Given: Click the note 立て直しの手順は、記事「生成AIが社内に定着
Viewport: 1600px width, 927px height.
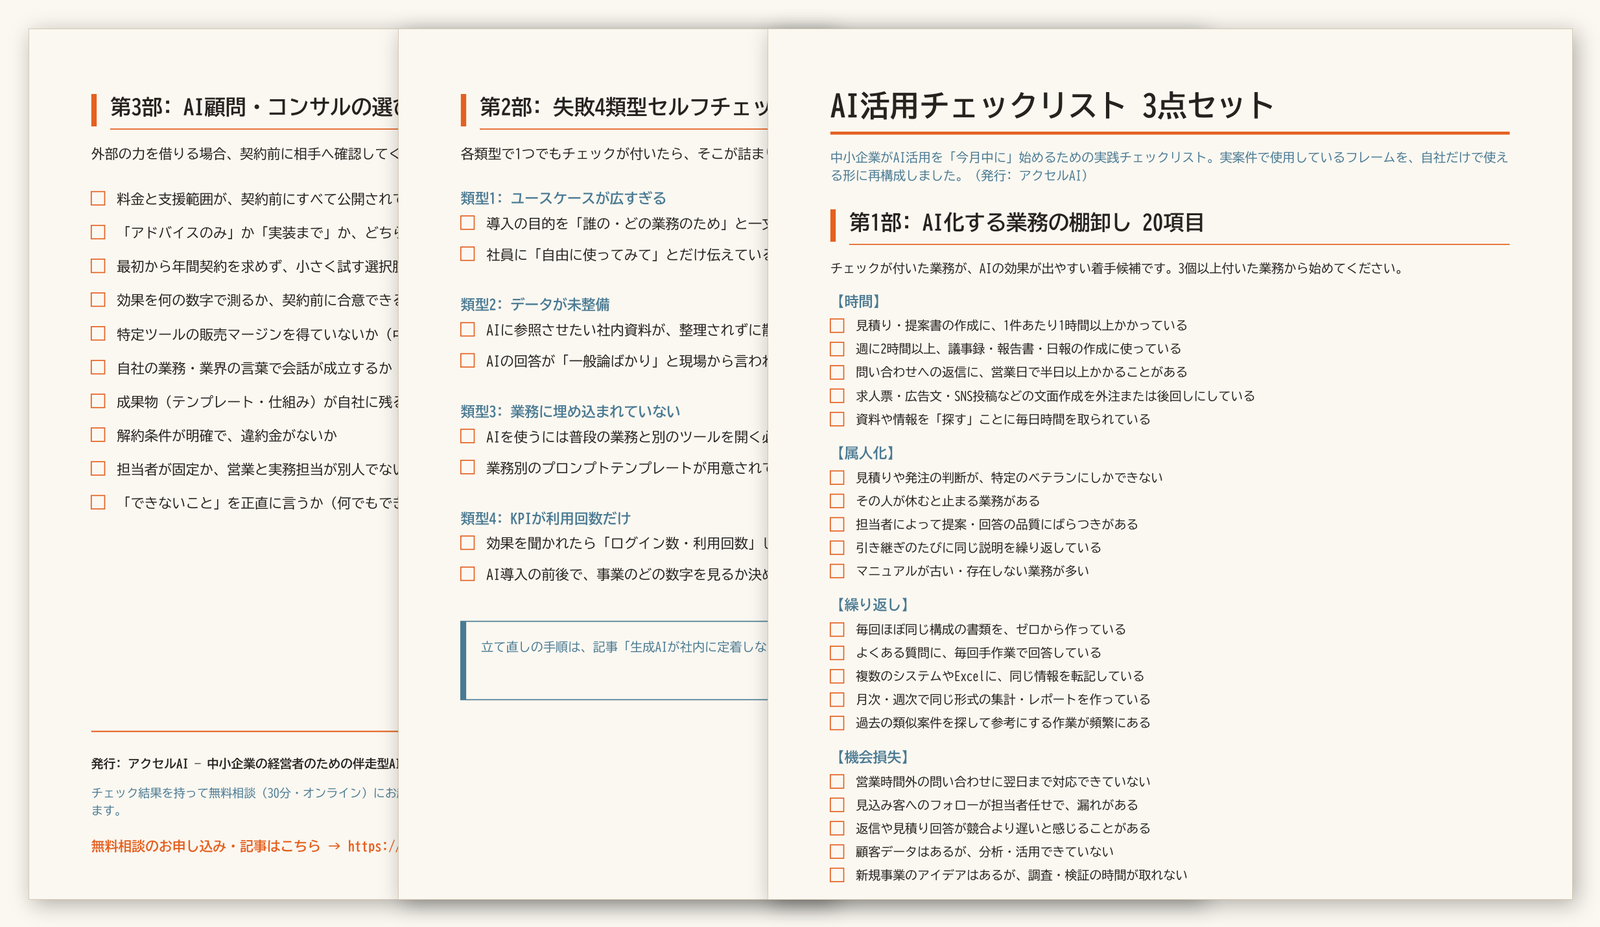Looking at the screenshot, I should 624,647.
